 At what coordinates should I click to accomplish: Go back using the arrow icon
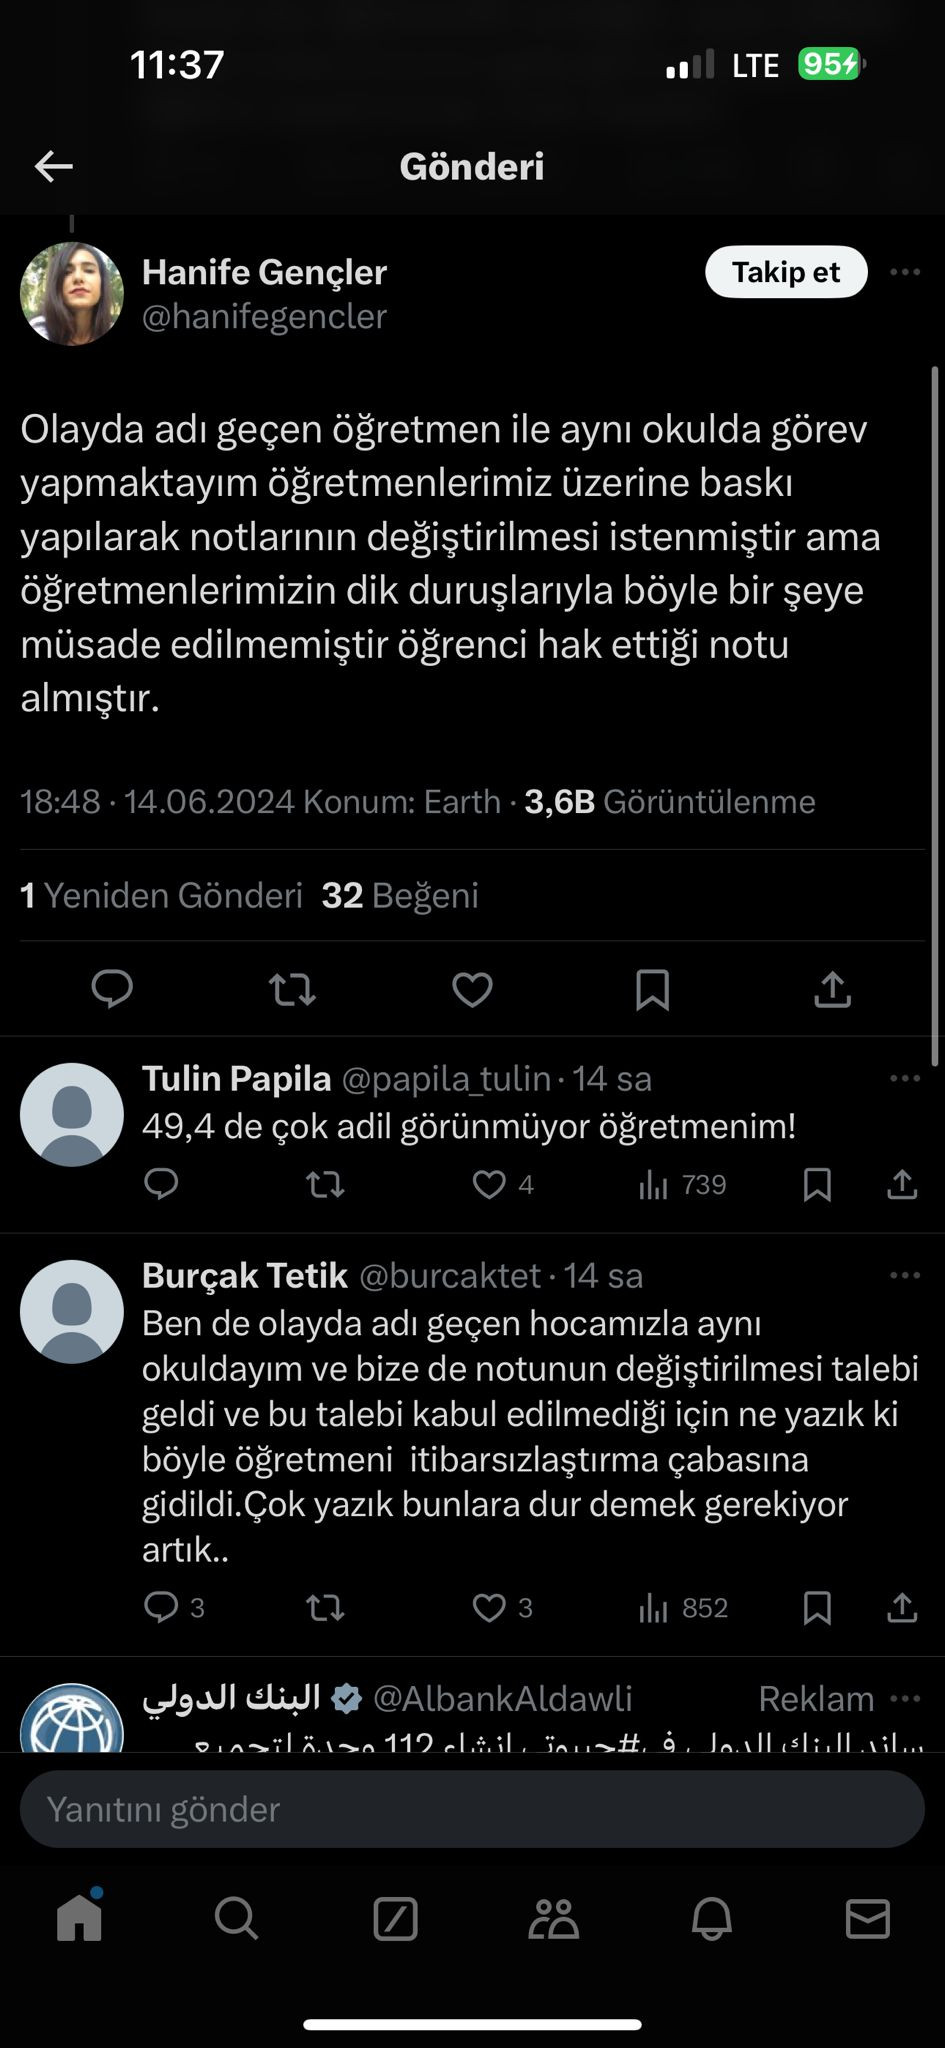[x=54, y=167]
